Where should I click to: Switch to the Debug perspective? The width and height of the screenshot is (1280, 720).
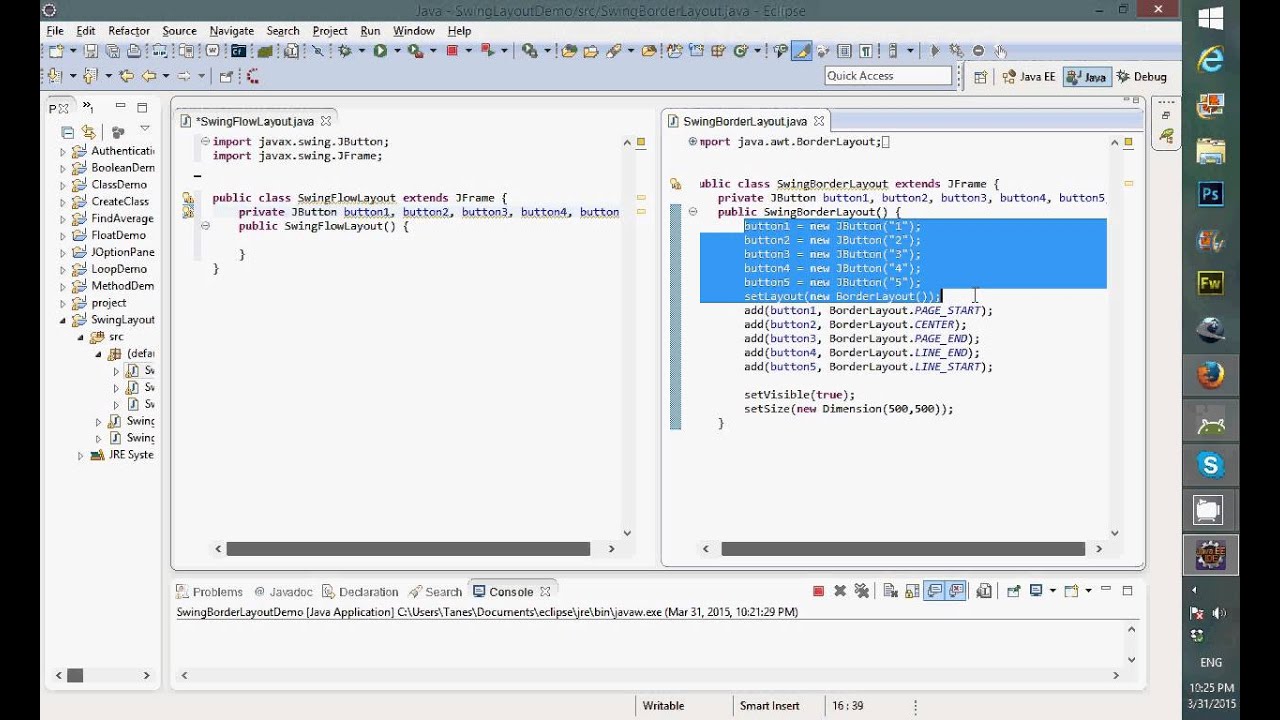point(1141,77)
